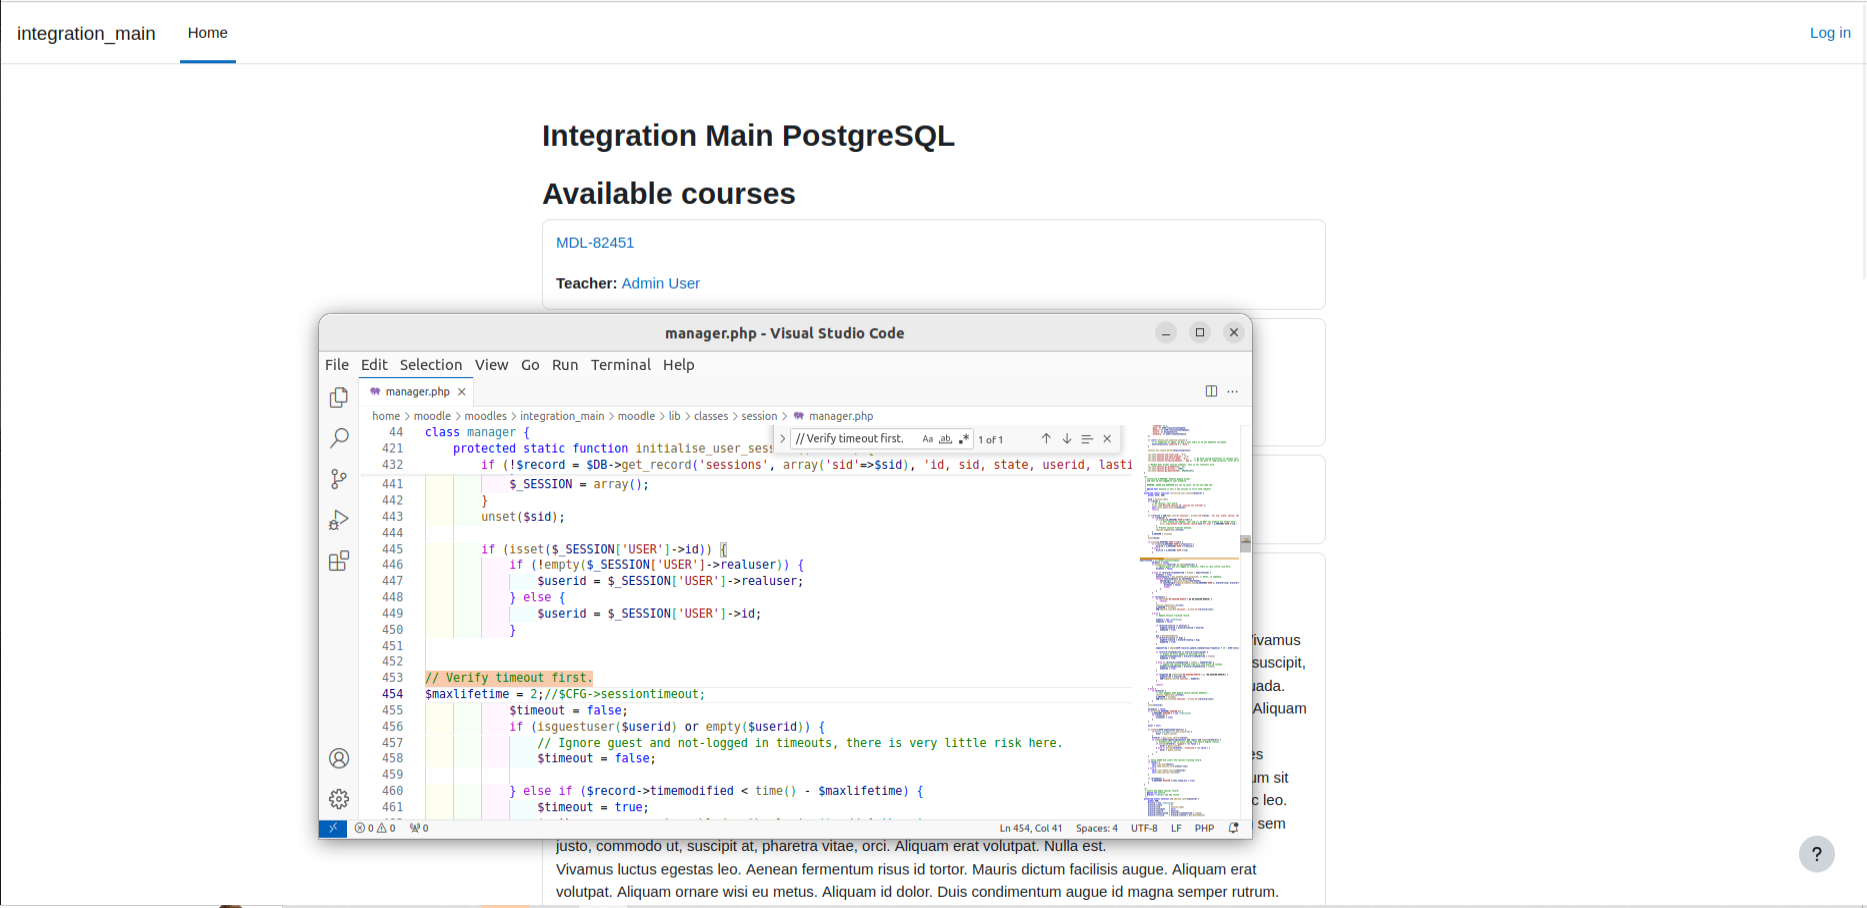
Task: Click the '$timeout = true;' code line
Action: 592,807
